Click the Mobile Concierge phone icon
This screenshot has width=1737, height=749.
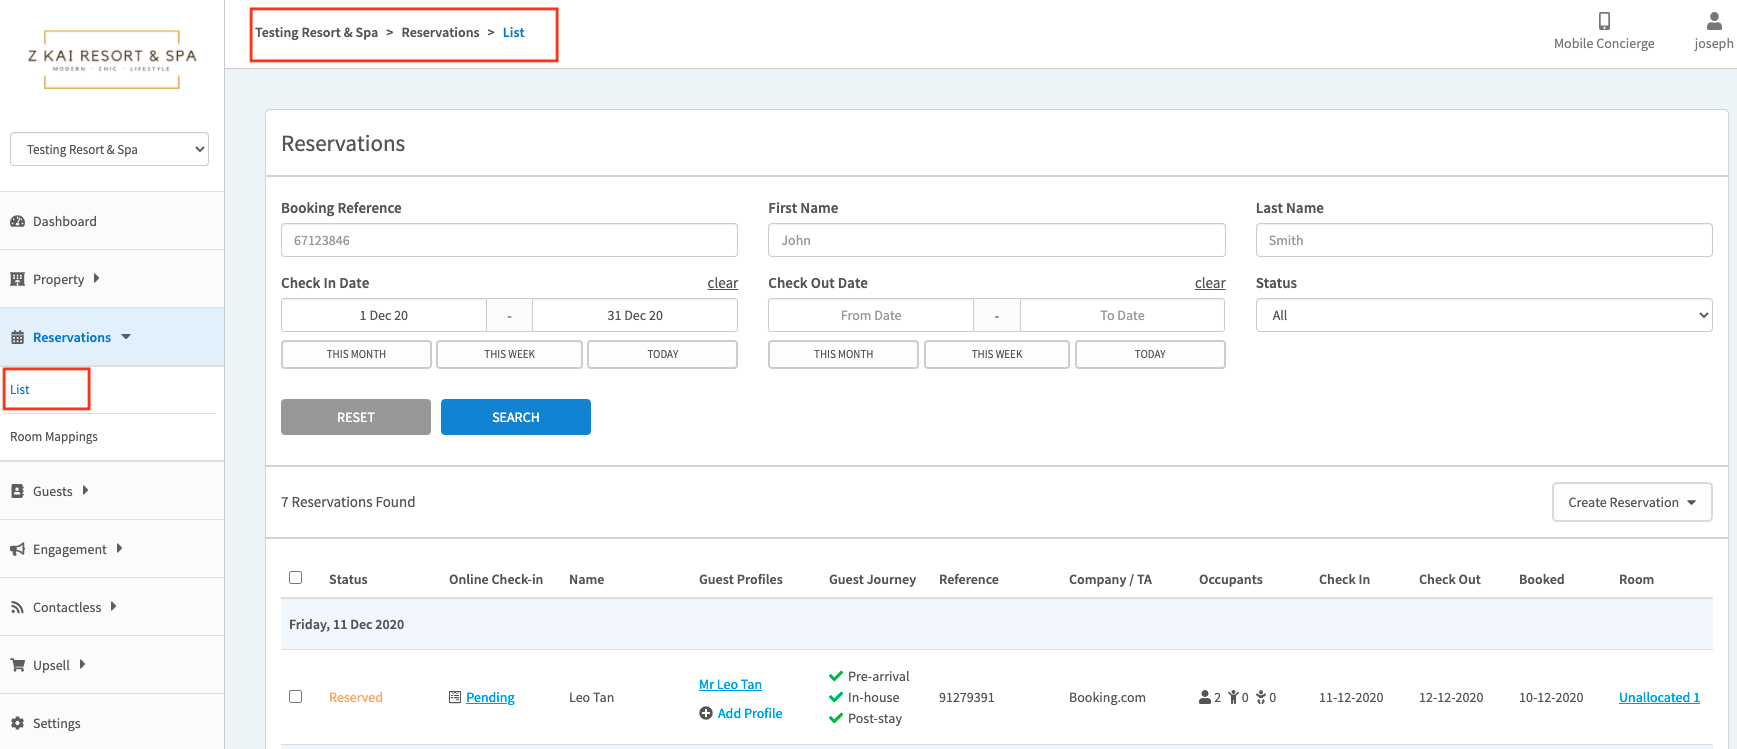click(x=1604, y=21)
